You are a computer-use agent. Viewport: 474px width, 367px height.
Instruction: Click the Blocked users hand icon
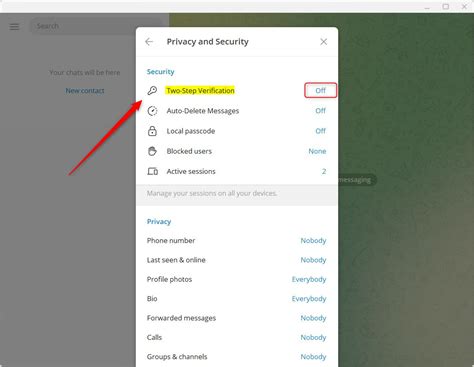152,151
